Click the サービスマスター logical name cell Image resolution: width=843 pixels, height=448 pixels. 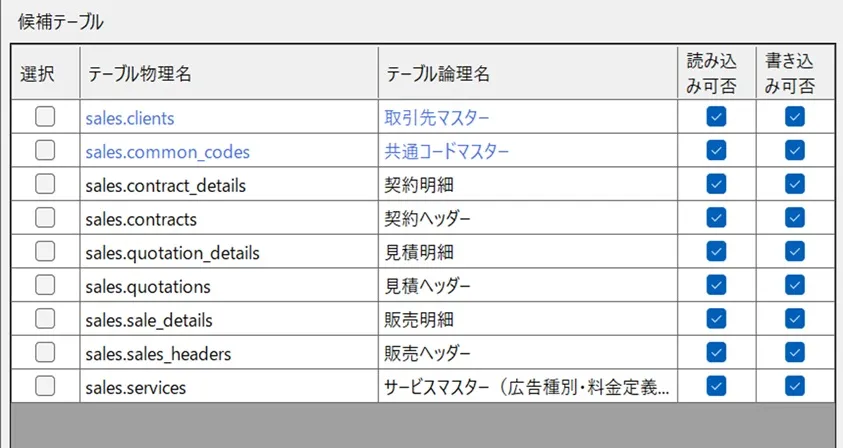(x=528, y=386)
